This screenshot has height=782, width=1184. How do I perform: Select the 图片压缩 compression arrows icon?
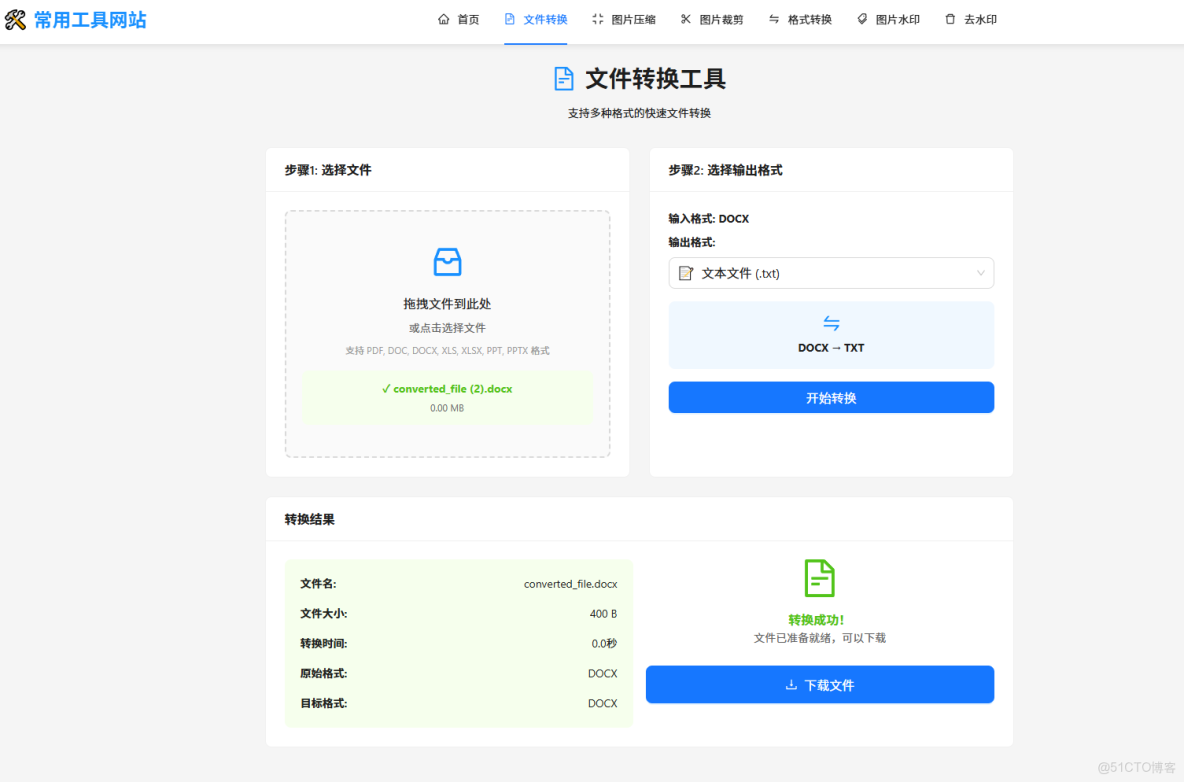click(x=597, y=18)
